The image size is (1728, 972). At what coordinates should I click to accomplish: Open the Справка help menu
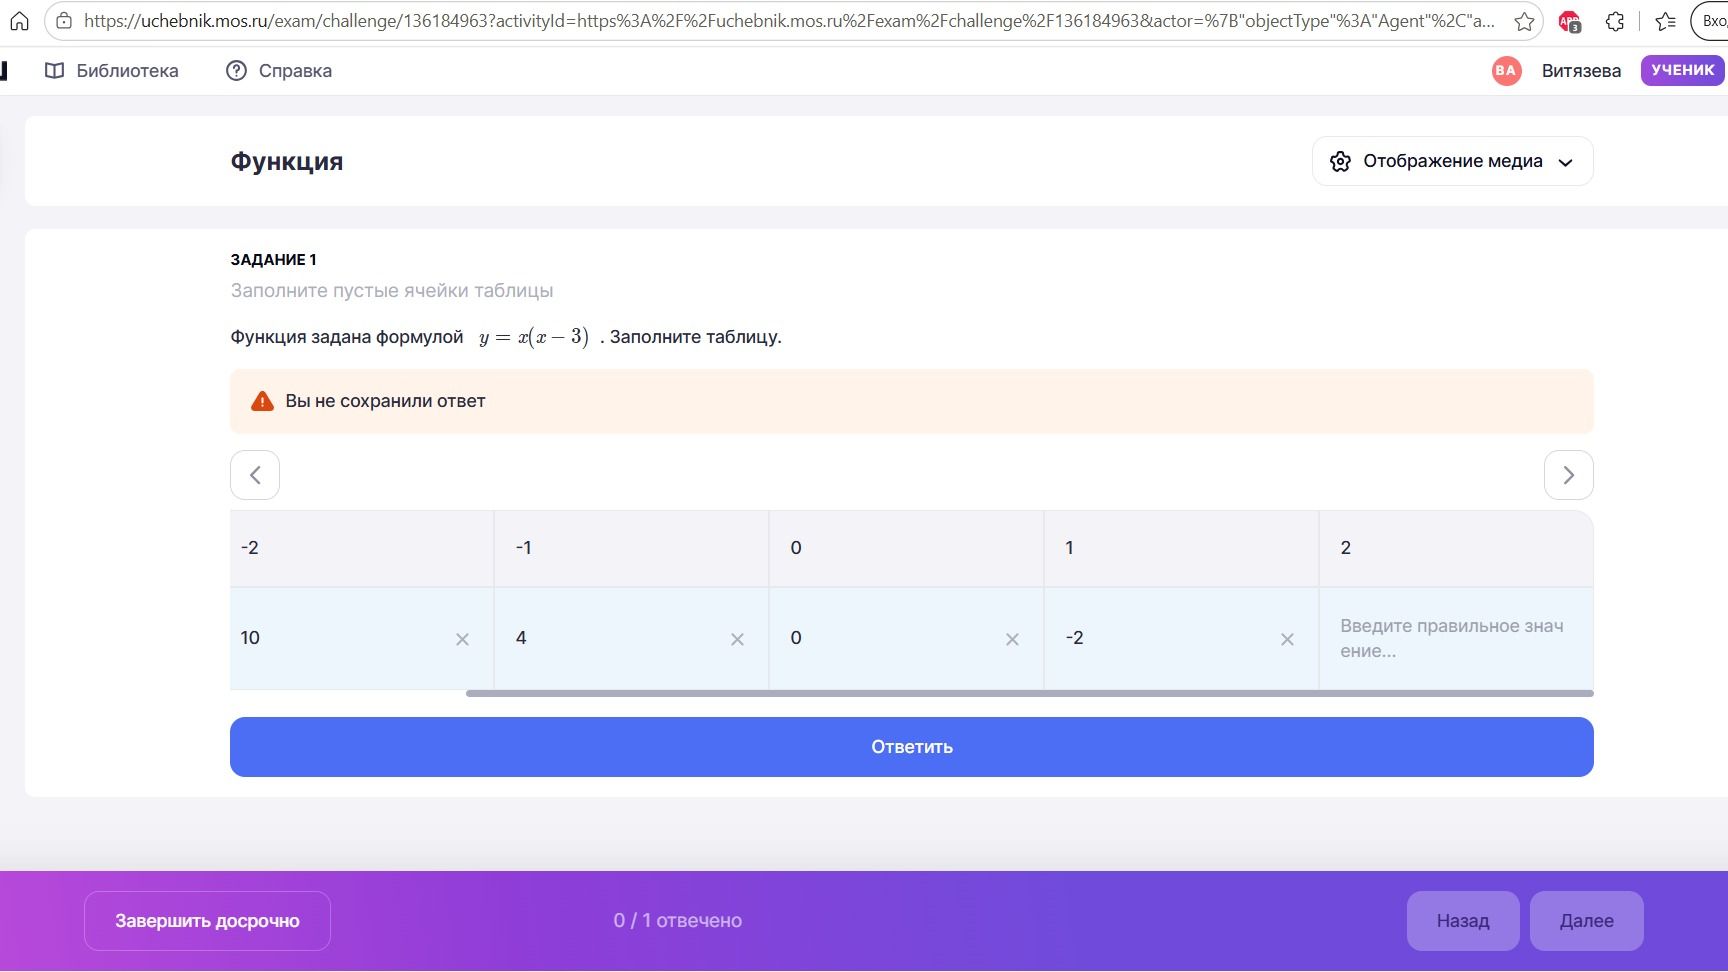point(279,70)
